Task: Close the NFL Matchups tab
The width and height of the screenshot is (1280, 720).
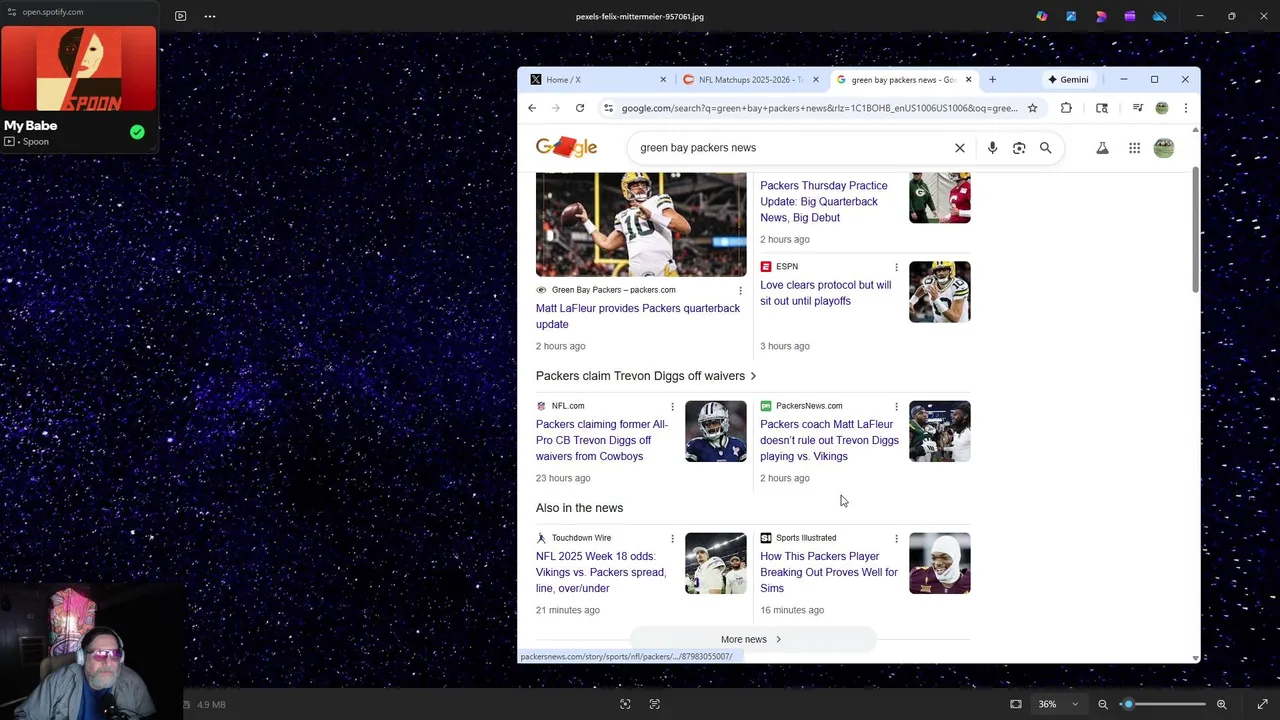Action: click(x=816, y=80)
